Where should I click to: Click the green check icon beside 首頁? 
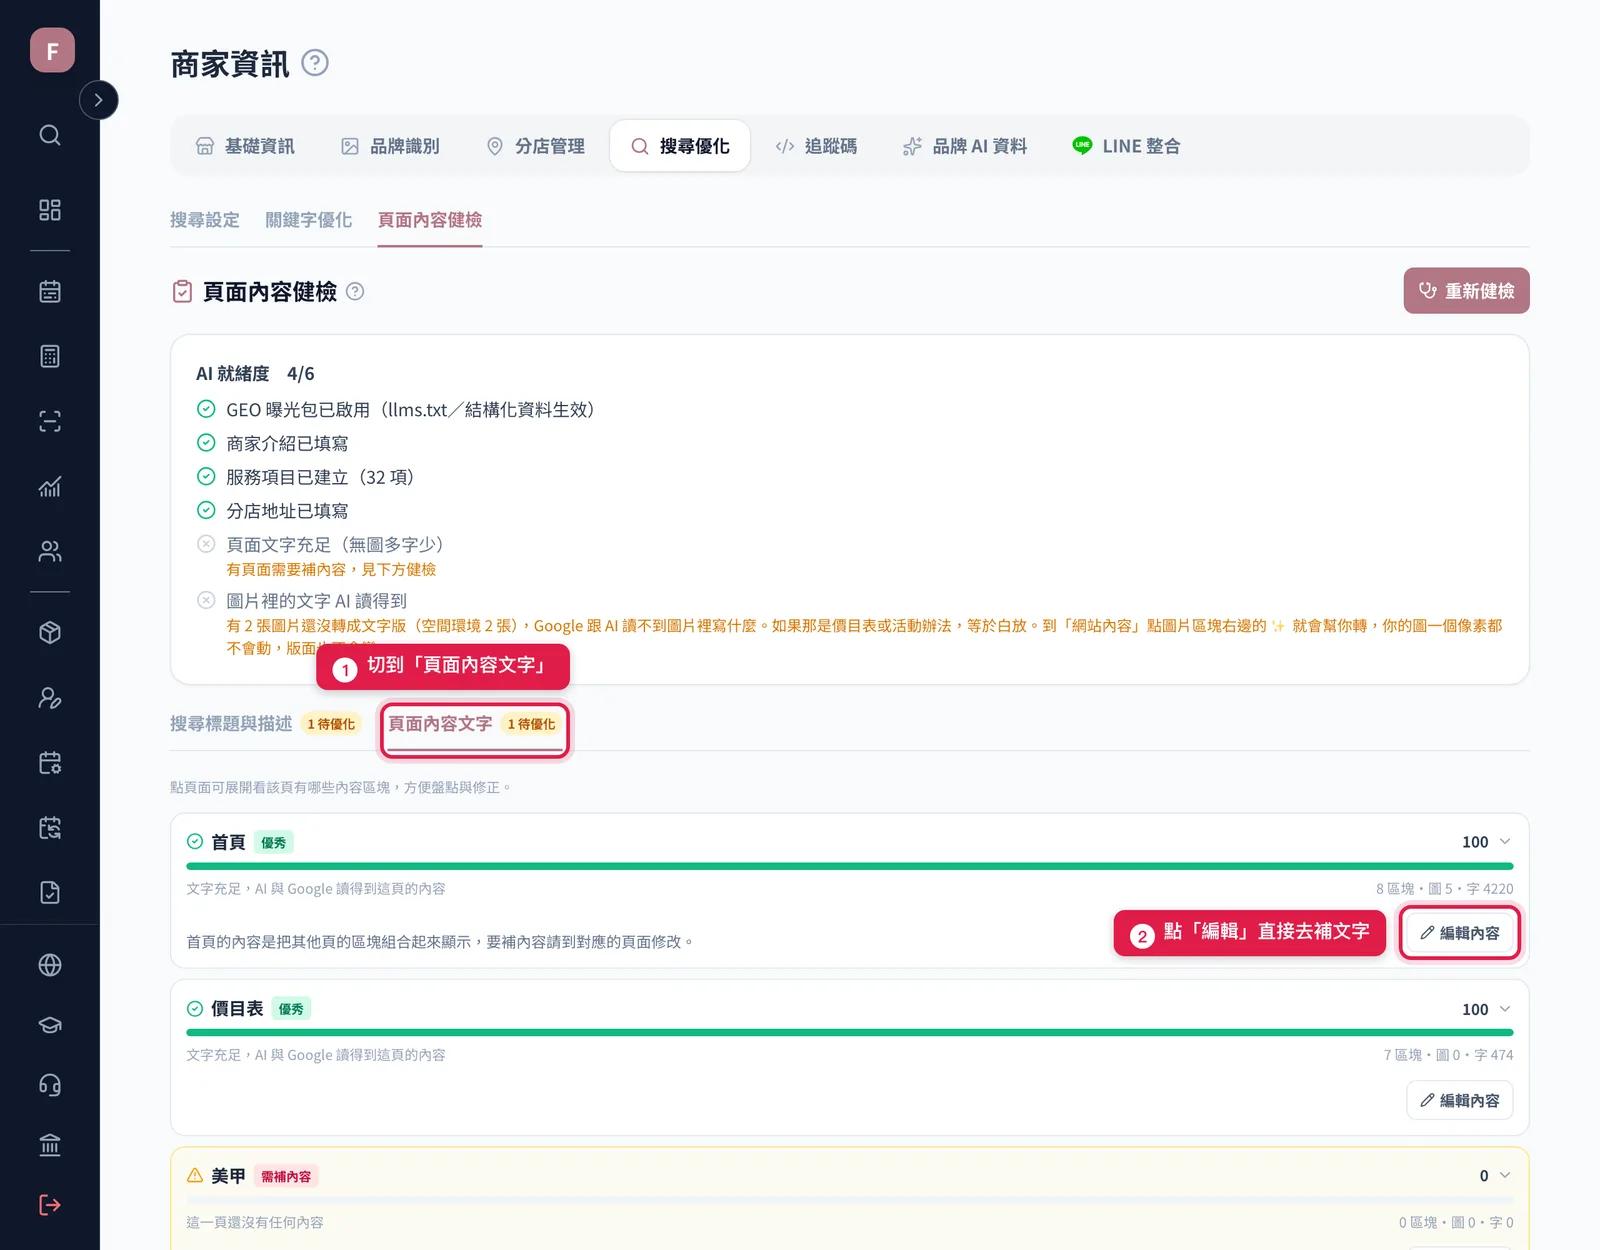point(195,842)
